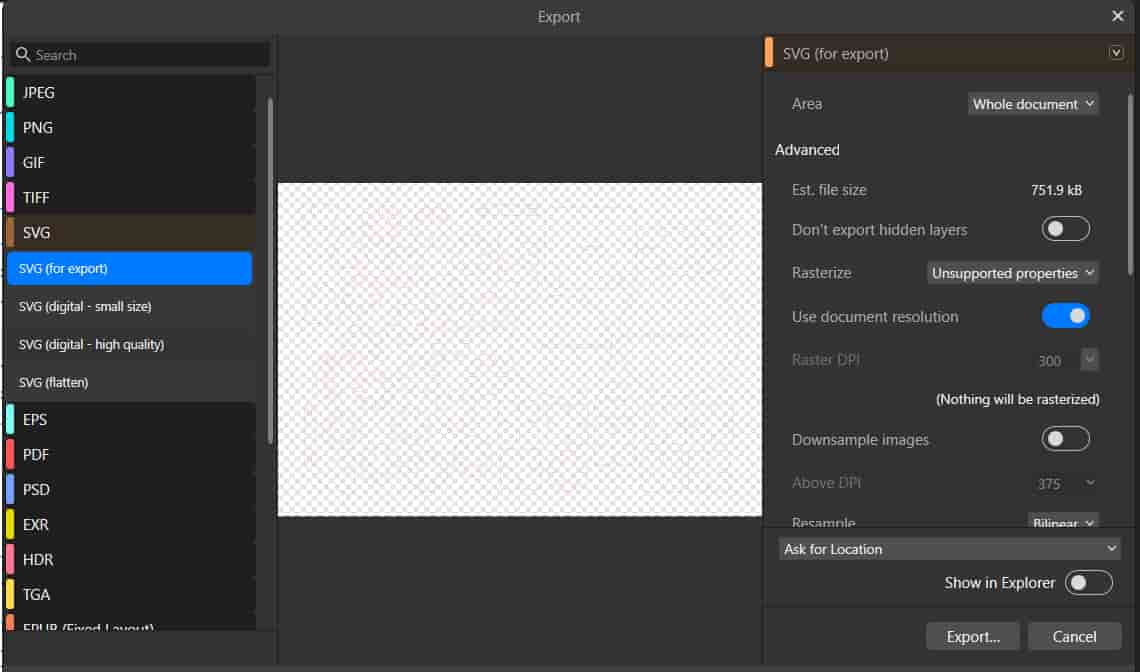Viewport: 1140px width, 672px height.
Task: Click the Advanced section heading
Action: pyautogui.click(x=807, y=150)
